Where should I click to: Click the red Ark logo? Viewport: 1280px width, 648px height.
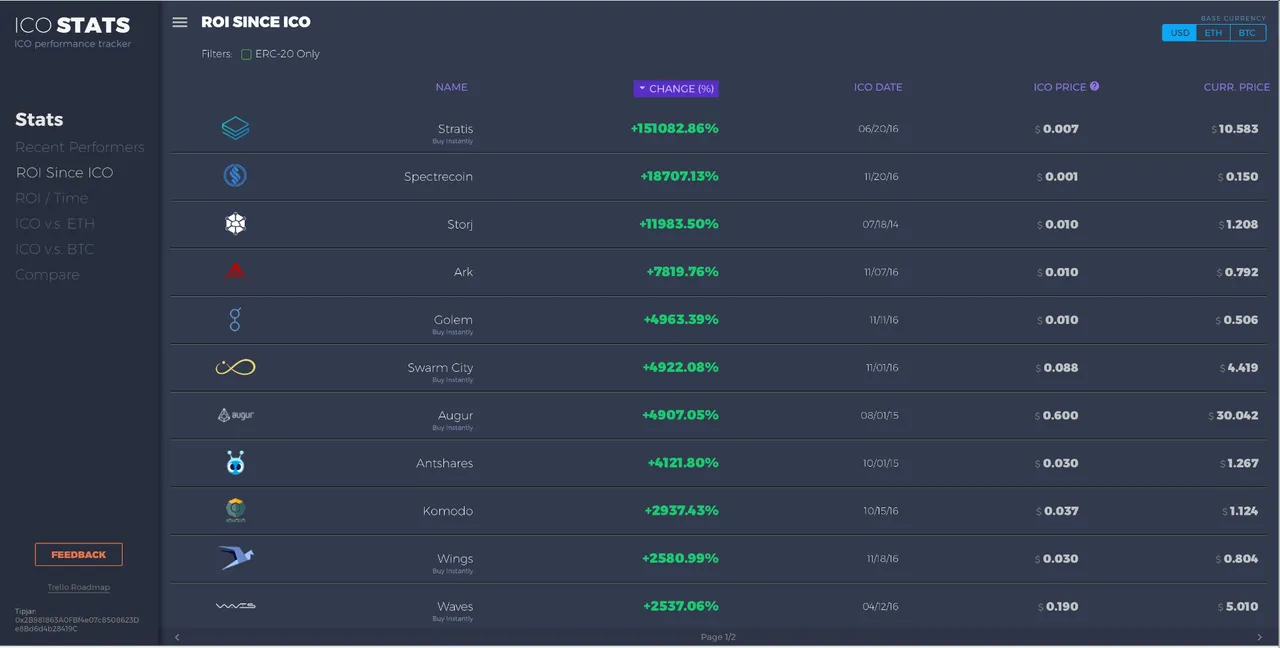click(x=235, y=271)
